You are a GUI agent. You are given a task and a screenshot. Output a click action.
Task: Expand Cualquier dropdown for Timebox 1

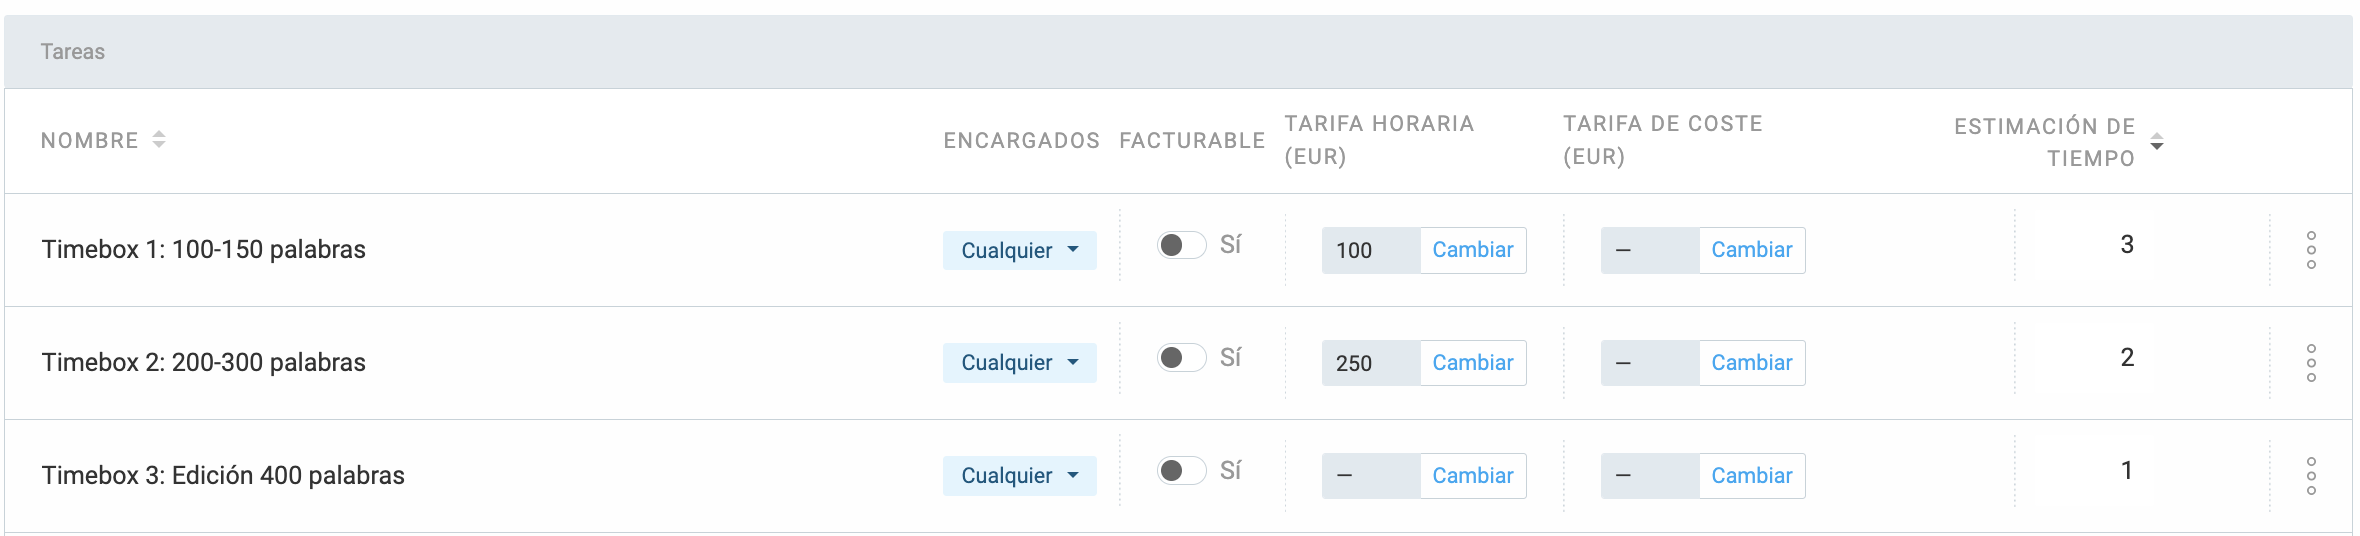(1020, 250)
